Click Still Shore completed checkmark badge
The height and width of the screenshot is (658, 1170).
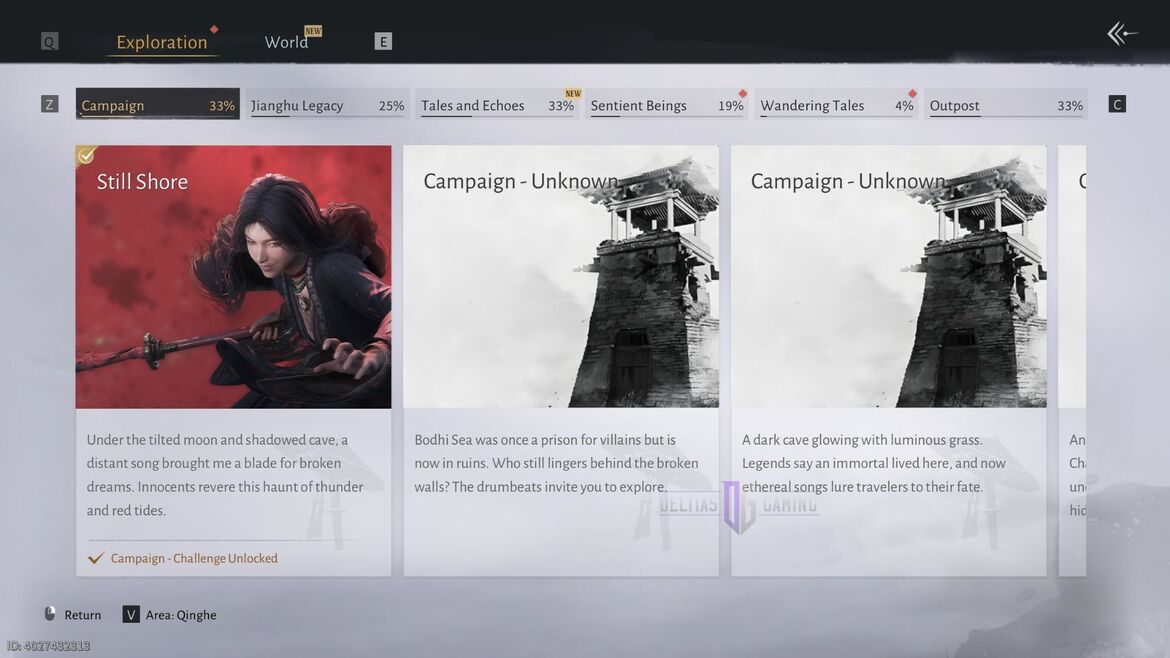87,155
